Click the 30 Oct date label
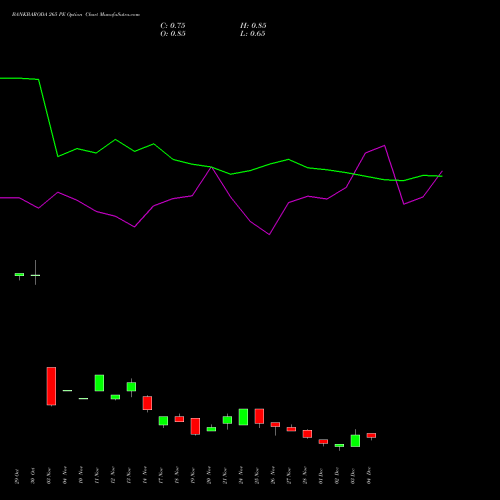500x500 pixels. 33,476
